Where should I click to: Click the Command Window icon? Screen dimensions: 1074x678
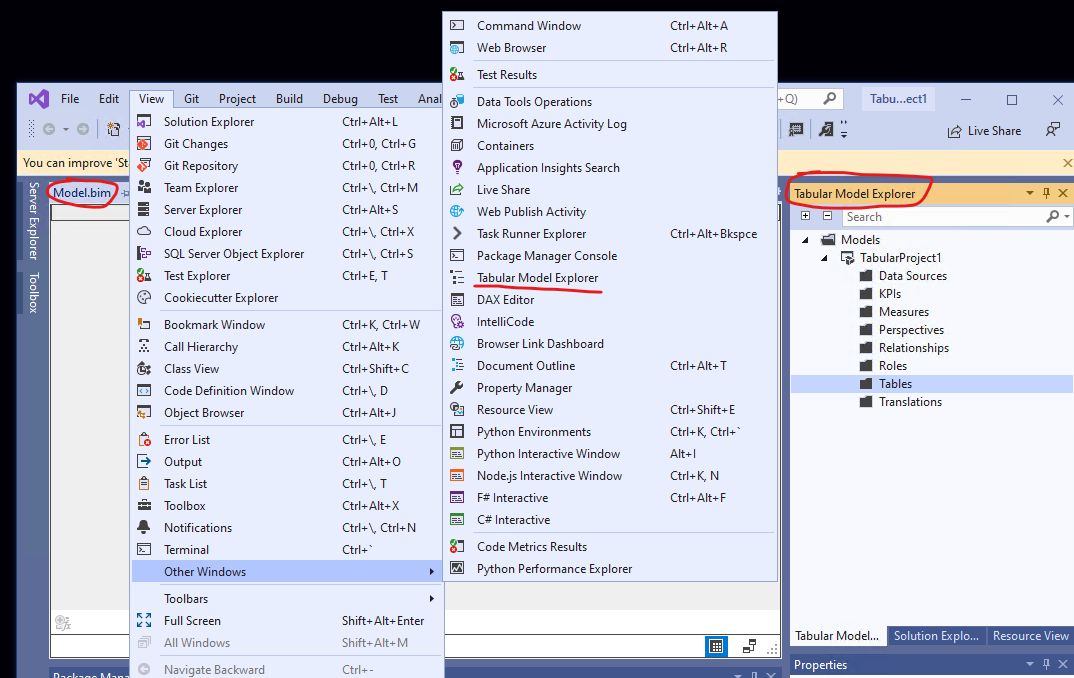coord(457,25)
